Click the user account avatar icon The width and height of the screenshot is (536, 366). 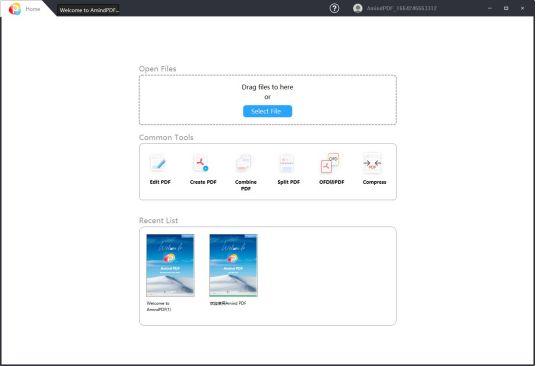[358, 8]
